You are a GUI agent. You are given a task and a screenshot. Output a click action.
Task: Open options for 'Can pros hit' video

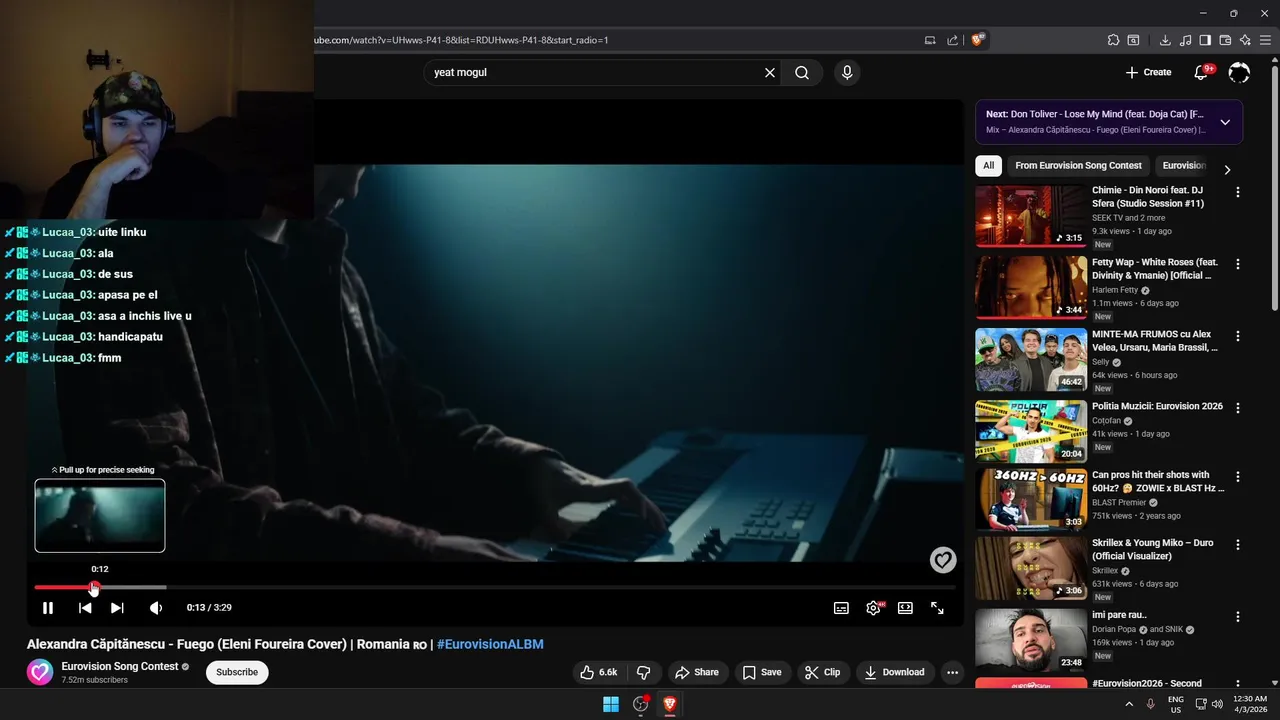point(1238,476)
